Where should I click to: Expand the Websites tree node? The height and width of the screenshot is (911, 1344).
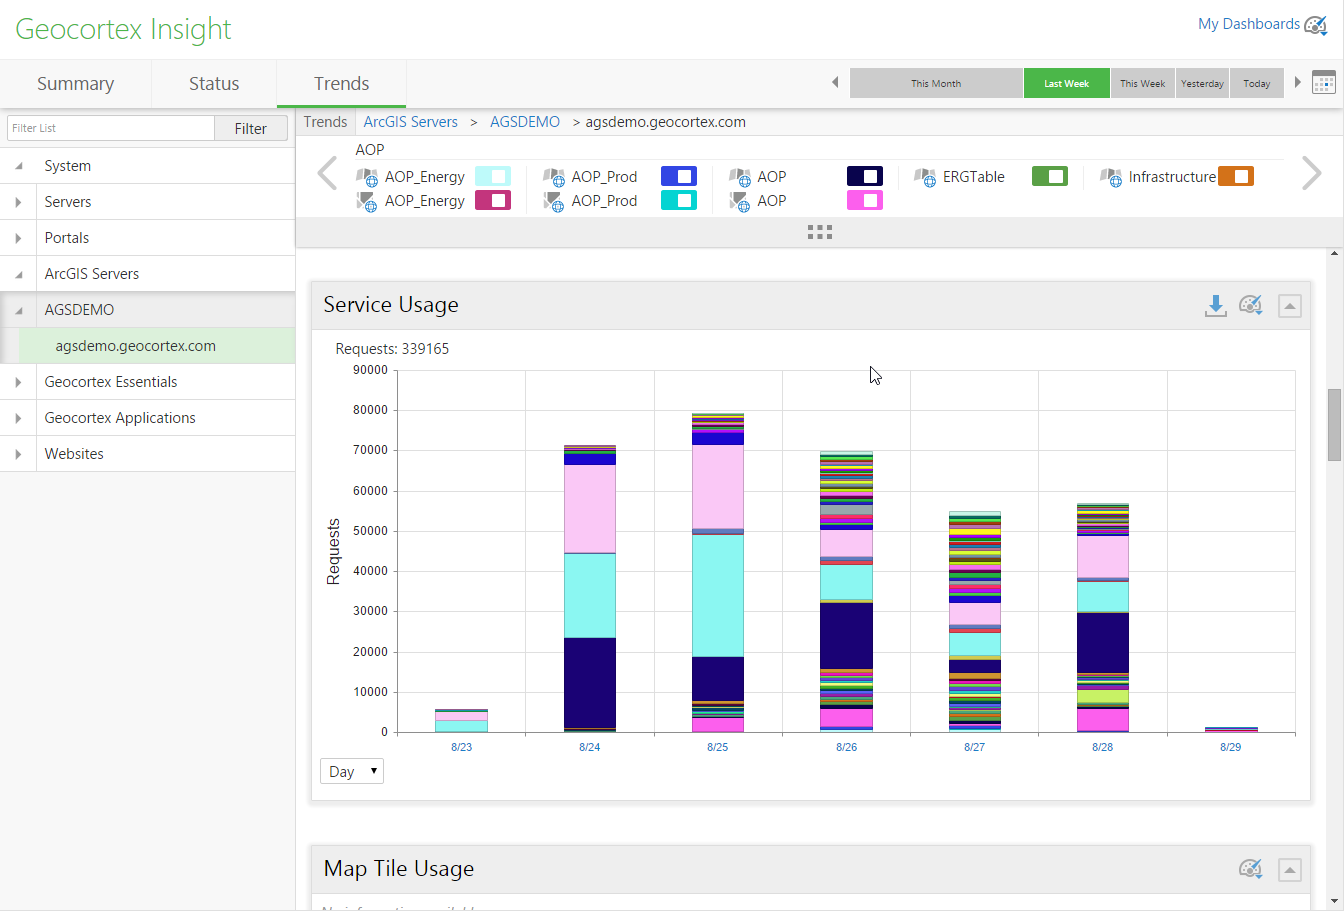pos(18,454)
